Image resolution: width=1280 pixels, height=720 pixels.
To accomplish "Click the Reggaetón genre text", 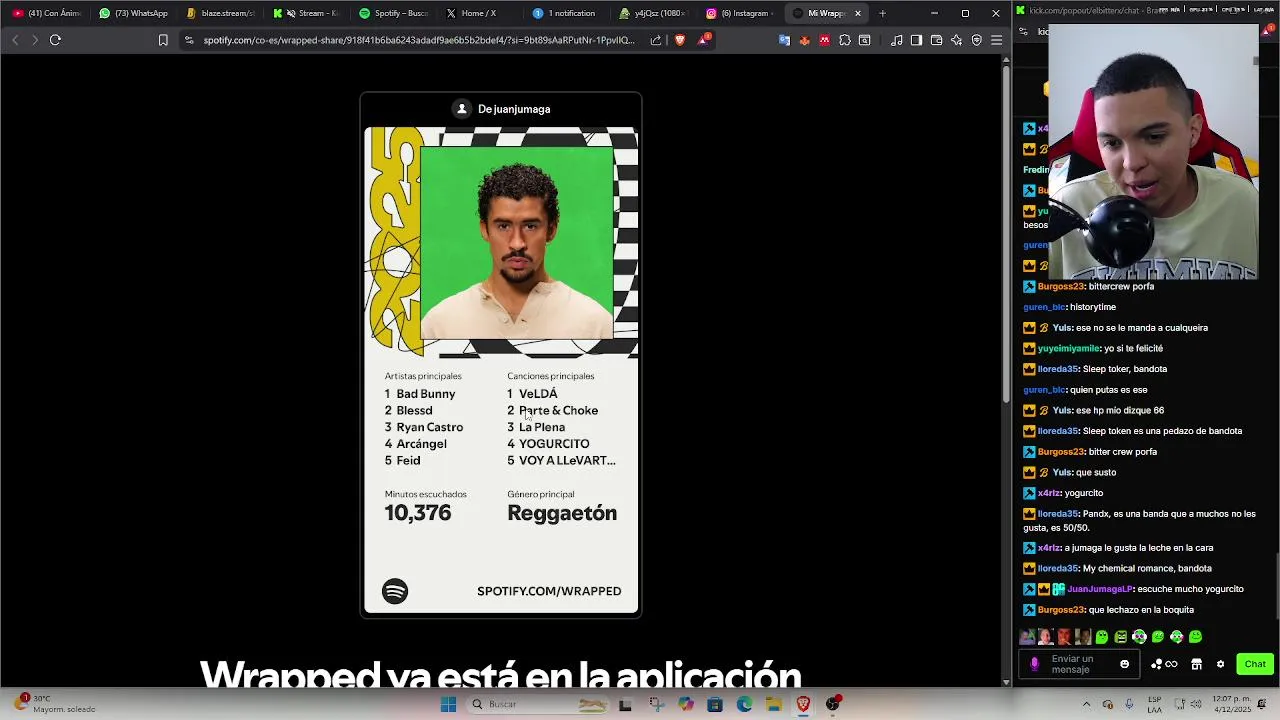I will click(562, 513).
